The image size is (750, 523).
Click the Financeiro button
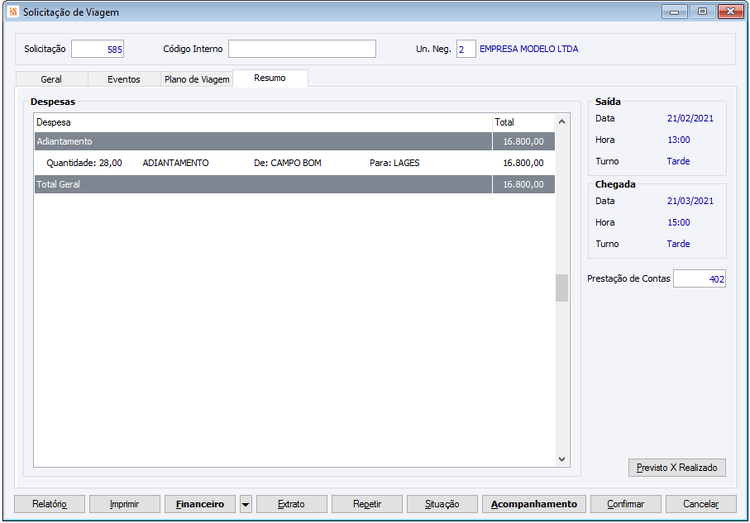(x=200, y=504)
